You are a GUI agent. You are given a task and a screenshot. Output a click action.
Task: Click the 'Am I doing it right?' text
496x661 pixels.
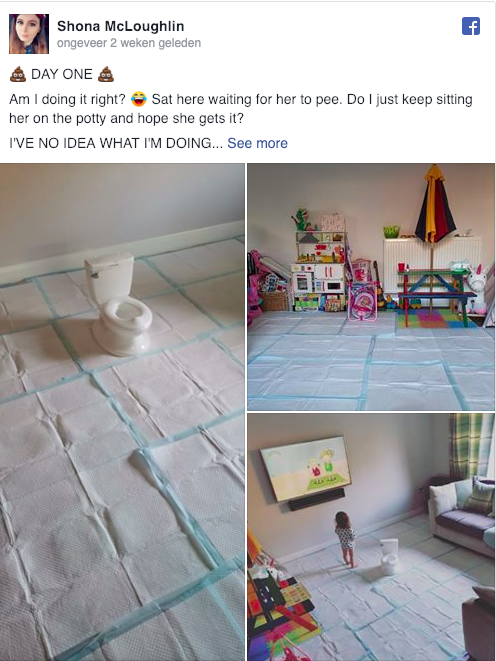pyautogui.click(x=67, y=99)
